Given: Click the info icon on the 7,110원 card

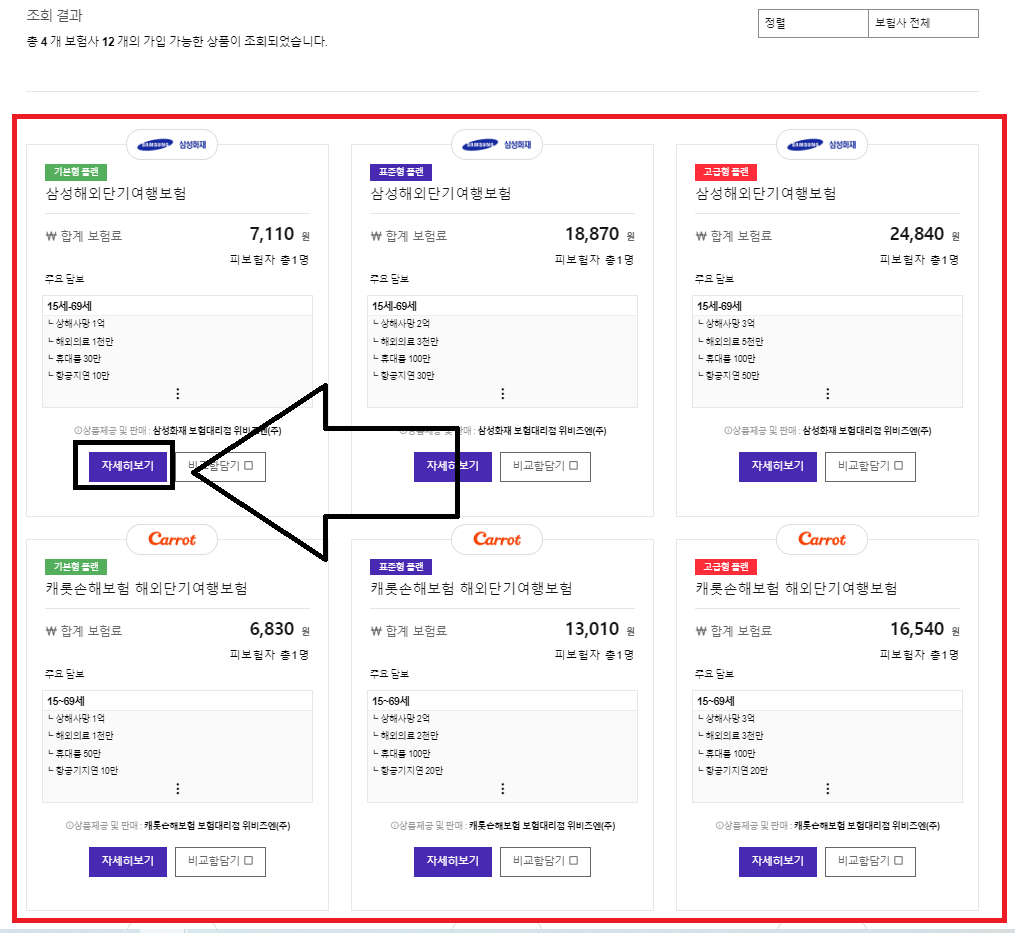Looking at the screenshot, I should tap(78, 431).
